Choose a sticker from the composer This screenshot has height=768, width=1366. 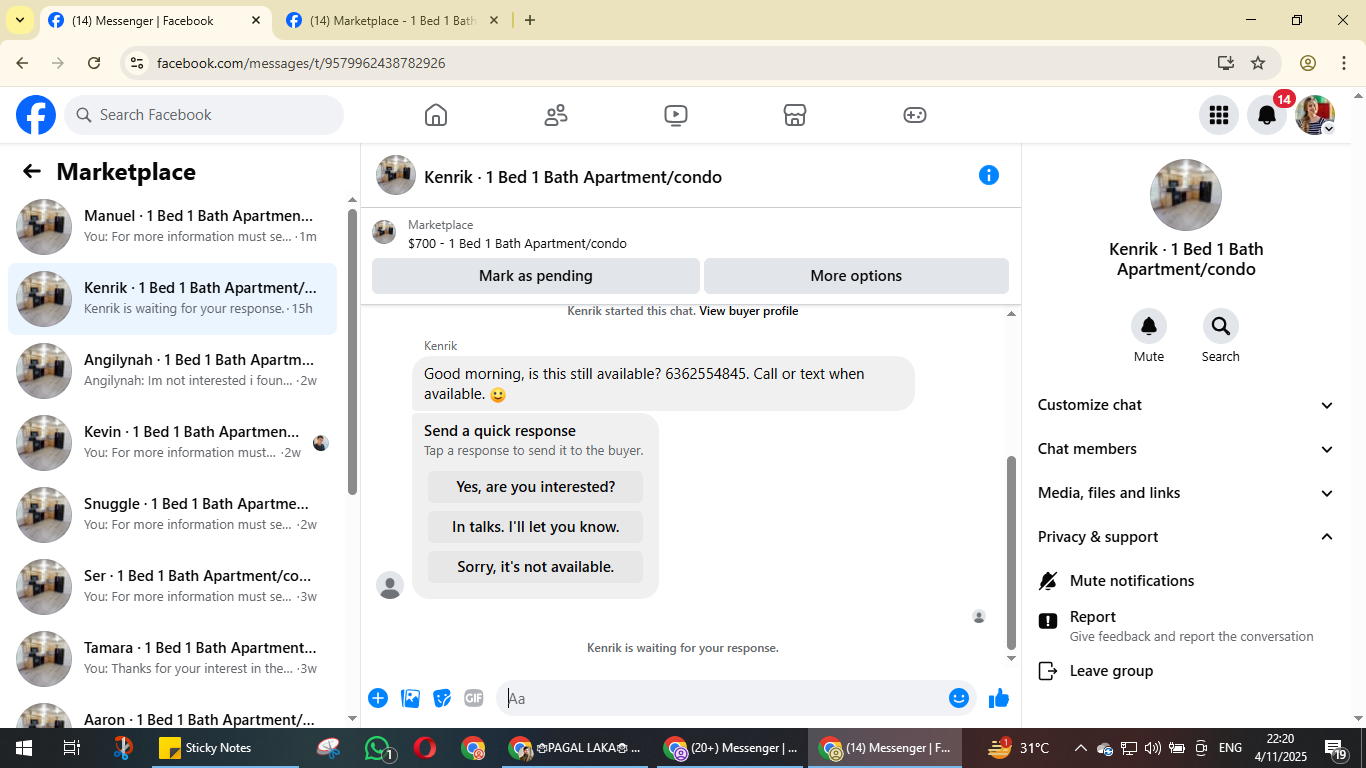(x=442, y=698)
